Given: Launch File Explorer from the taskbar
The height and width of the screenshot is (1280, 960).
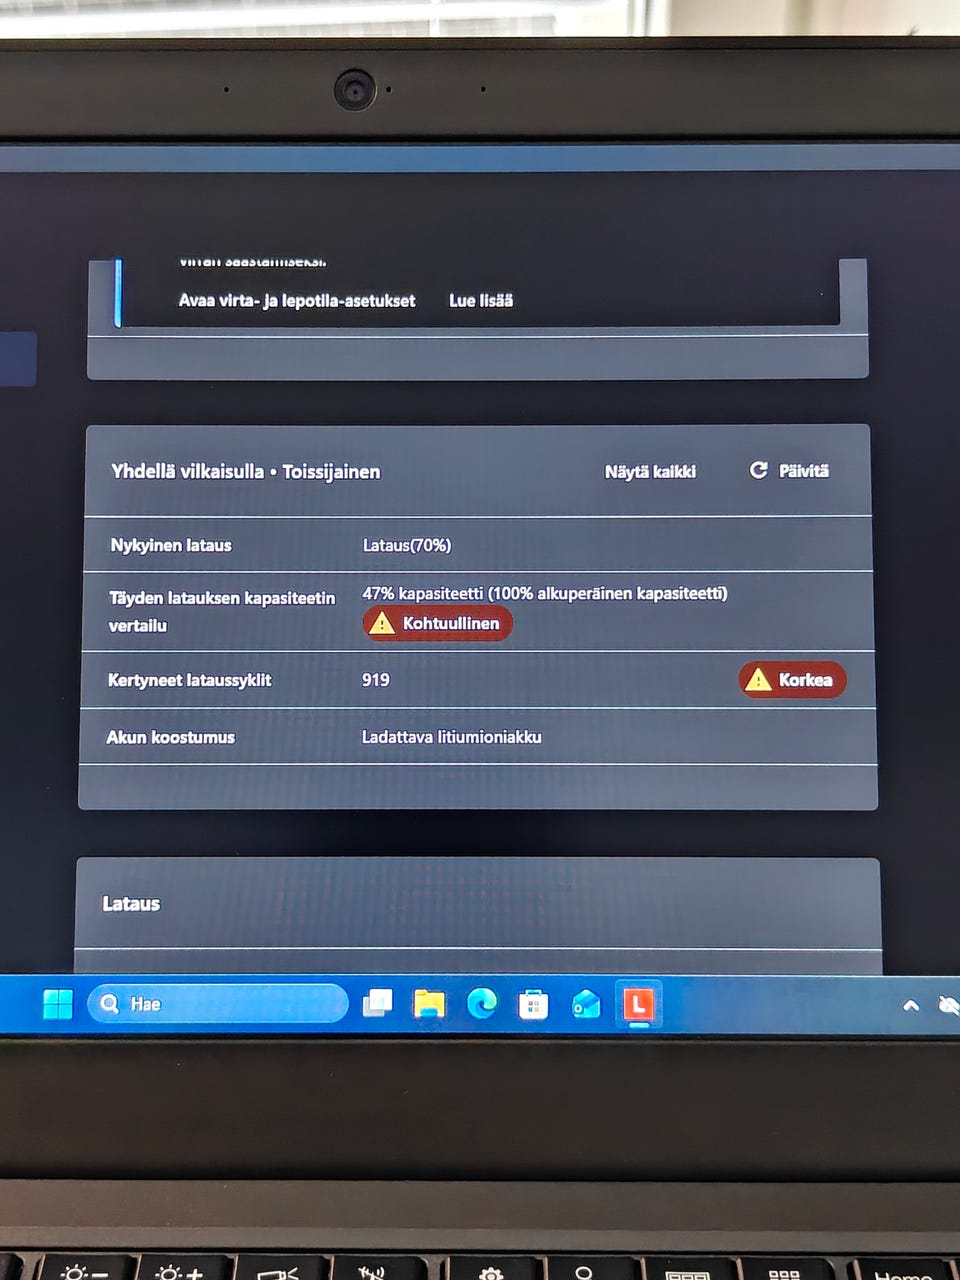Looking at the screenshot, I should [429, 1003].
